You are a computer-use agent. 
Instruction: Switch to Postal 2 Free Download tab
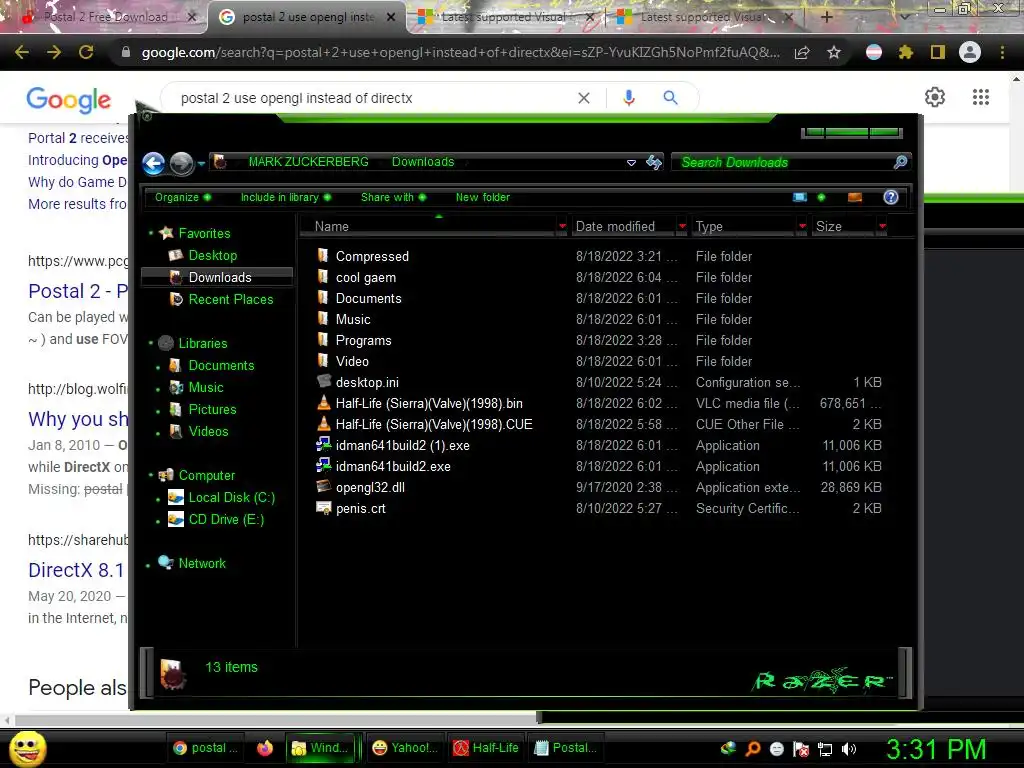[104, 17]
